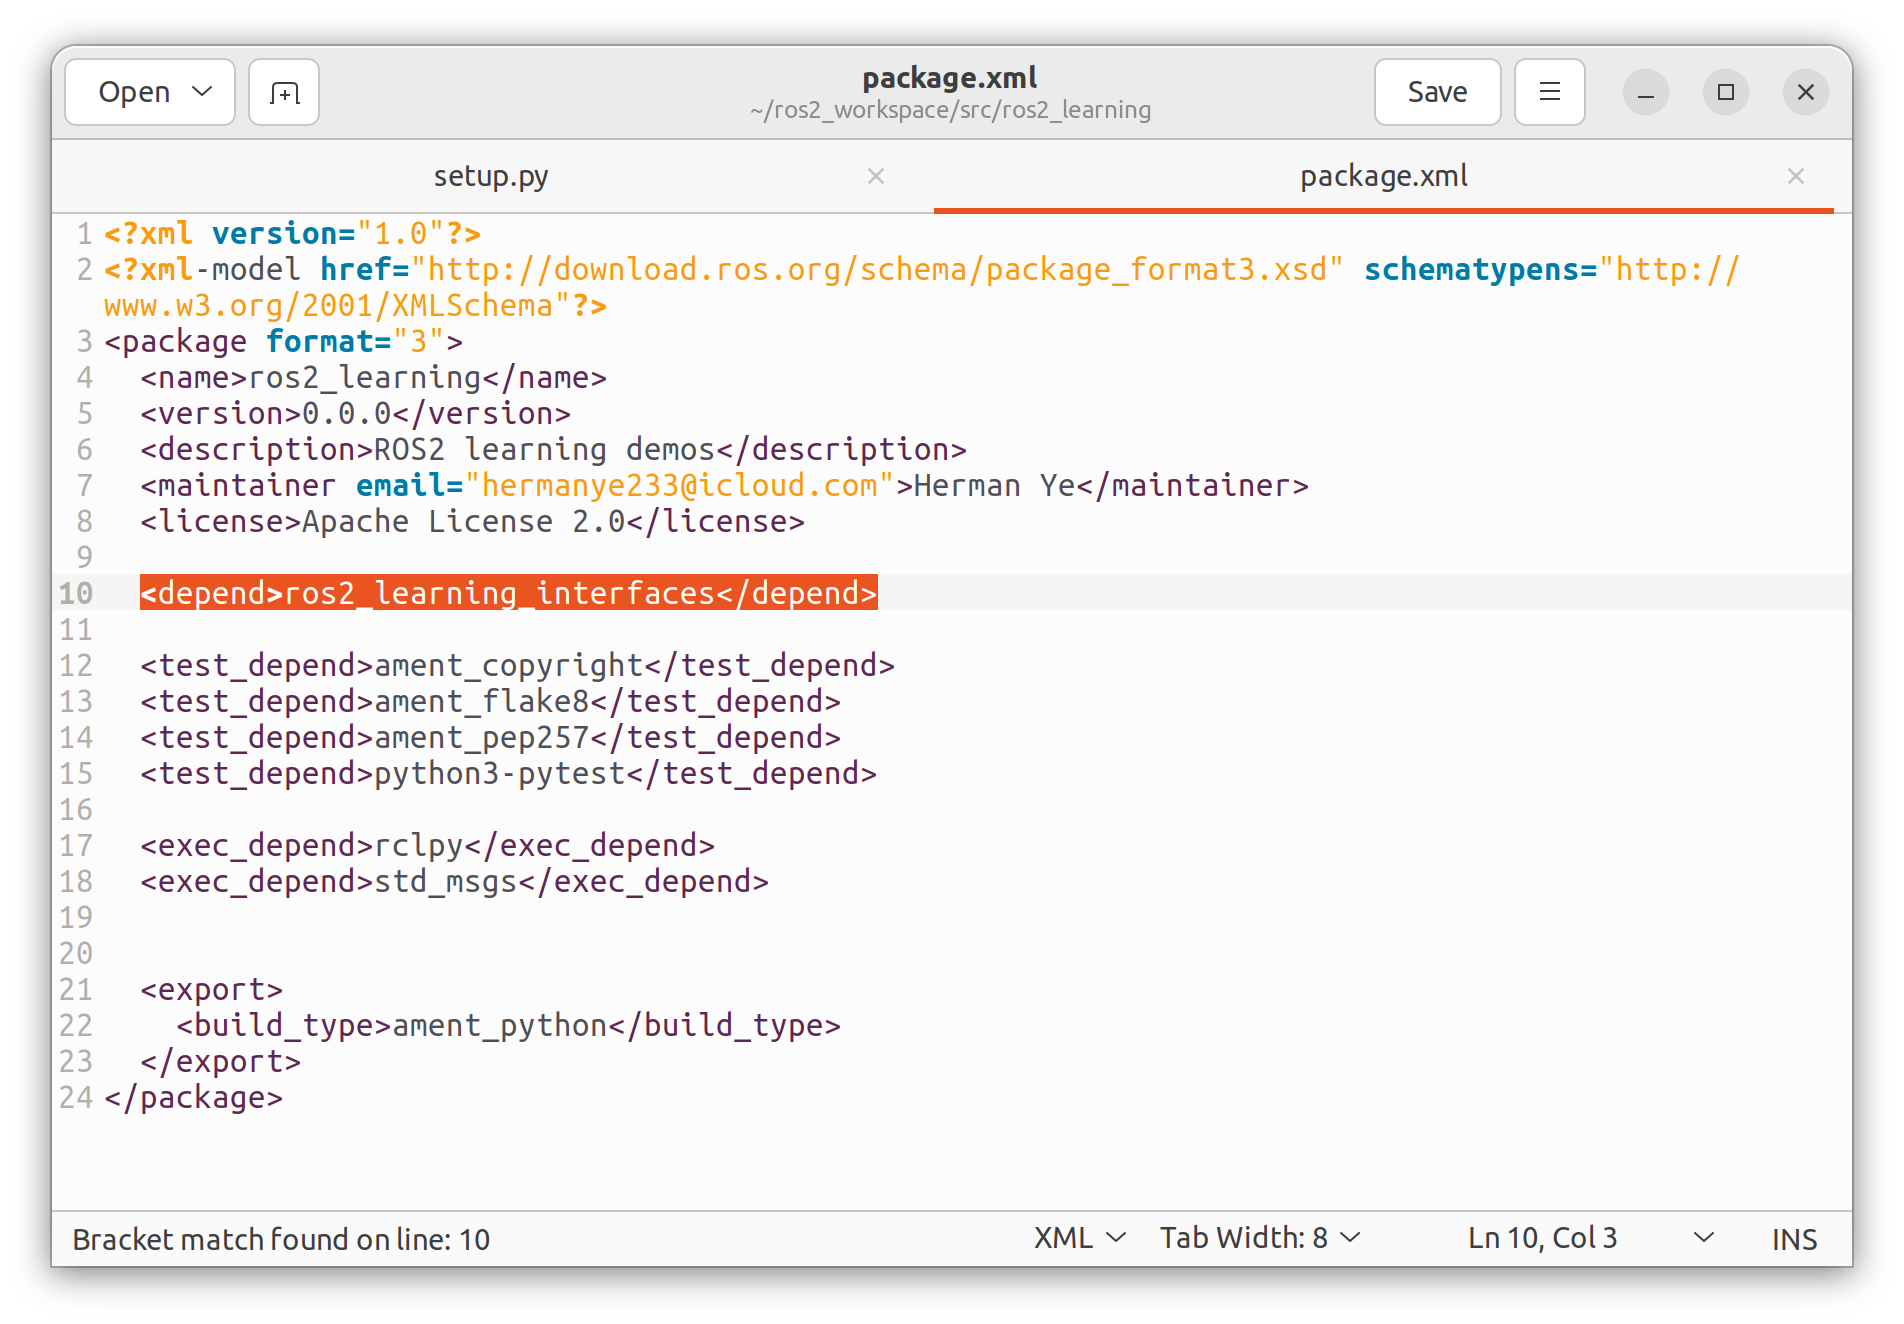Image resolution: width=1904 pixels, height=1324 pixels.
Task: Click the package format="3" line
Action: [x=283, y=341]
